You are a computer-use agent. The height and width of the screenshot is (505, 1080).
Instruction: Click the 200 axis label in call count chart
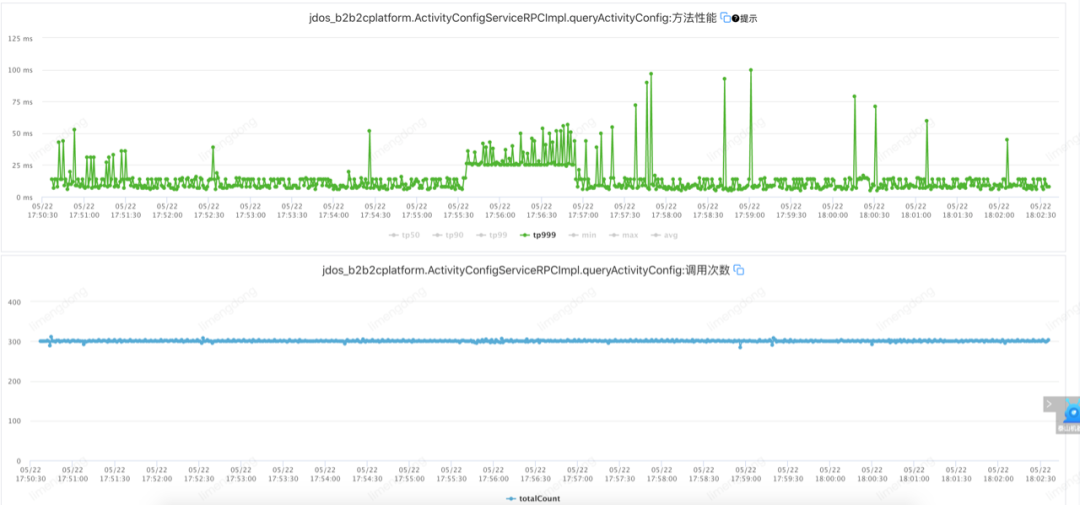pos(15,382)
